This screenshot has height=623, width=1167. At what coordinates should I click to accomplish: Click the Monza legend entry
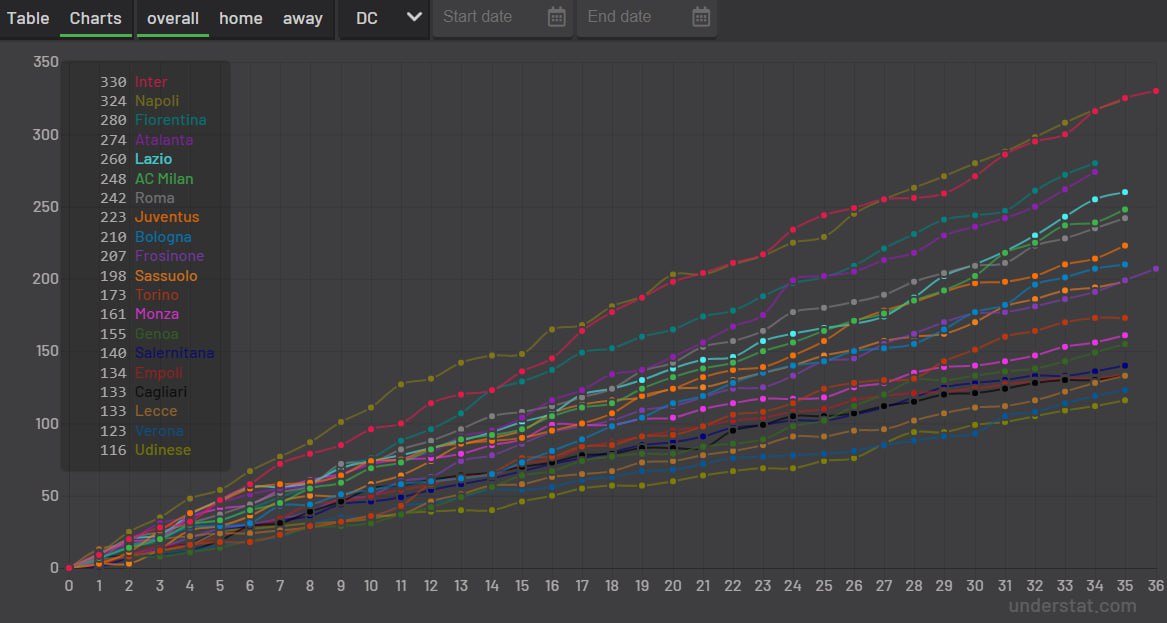pos(156,314)
